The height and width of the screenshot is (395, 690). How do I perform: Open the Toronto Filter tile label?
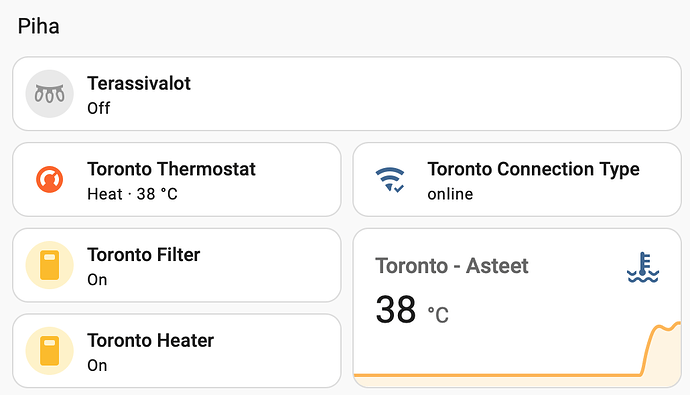(143, 255)
